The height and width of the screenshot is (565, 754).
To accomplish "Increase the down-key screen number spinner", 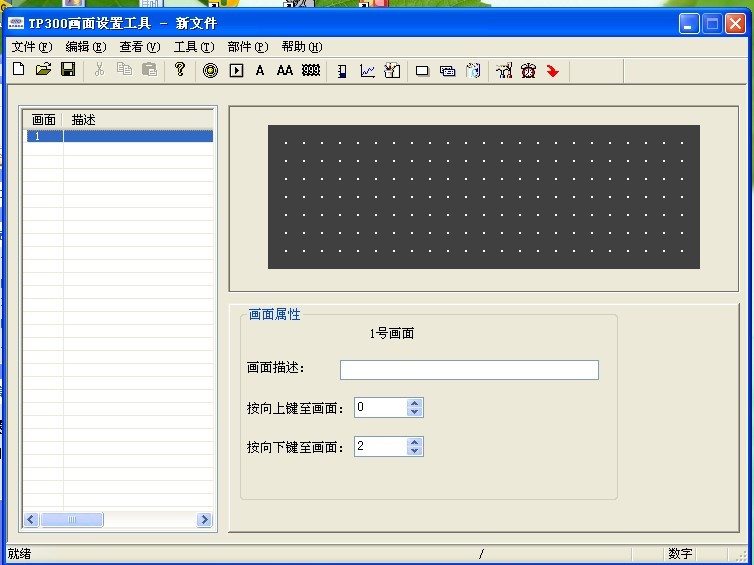I will tap(415, 442).
